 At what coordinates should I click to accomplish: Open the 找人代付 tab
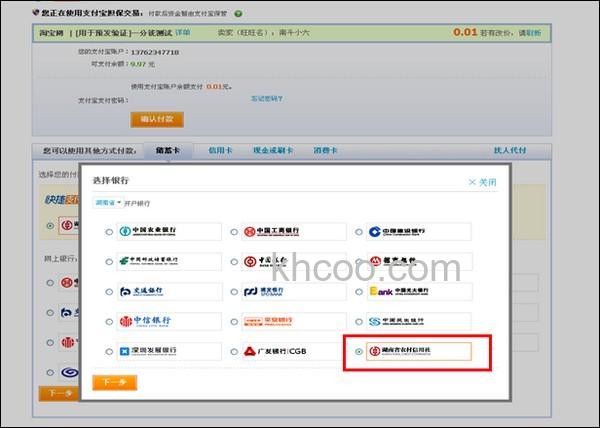pyautogui.click(x=510, y=150)
